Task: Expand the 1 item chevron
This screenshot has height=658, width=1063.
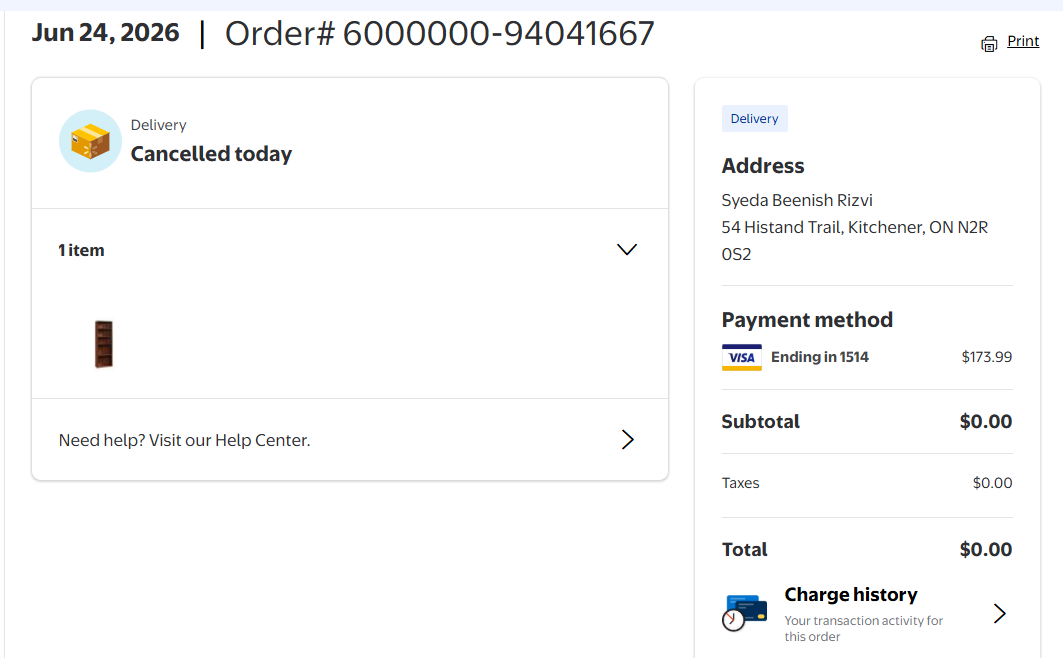Action: [626, 249]
